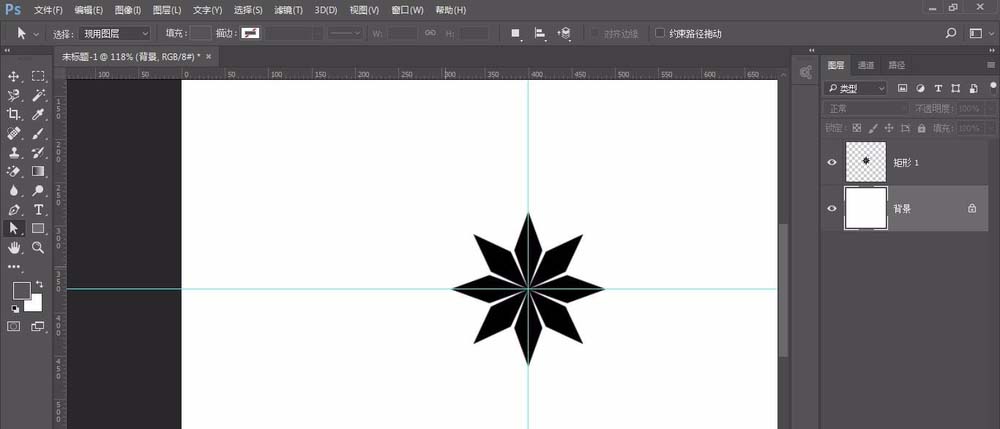The width and height of the screenshot is (1000, 429).
Task: Switch to the 通道 tab
Action: [865, 65]
